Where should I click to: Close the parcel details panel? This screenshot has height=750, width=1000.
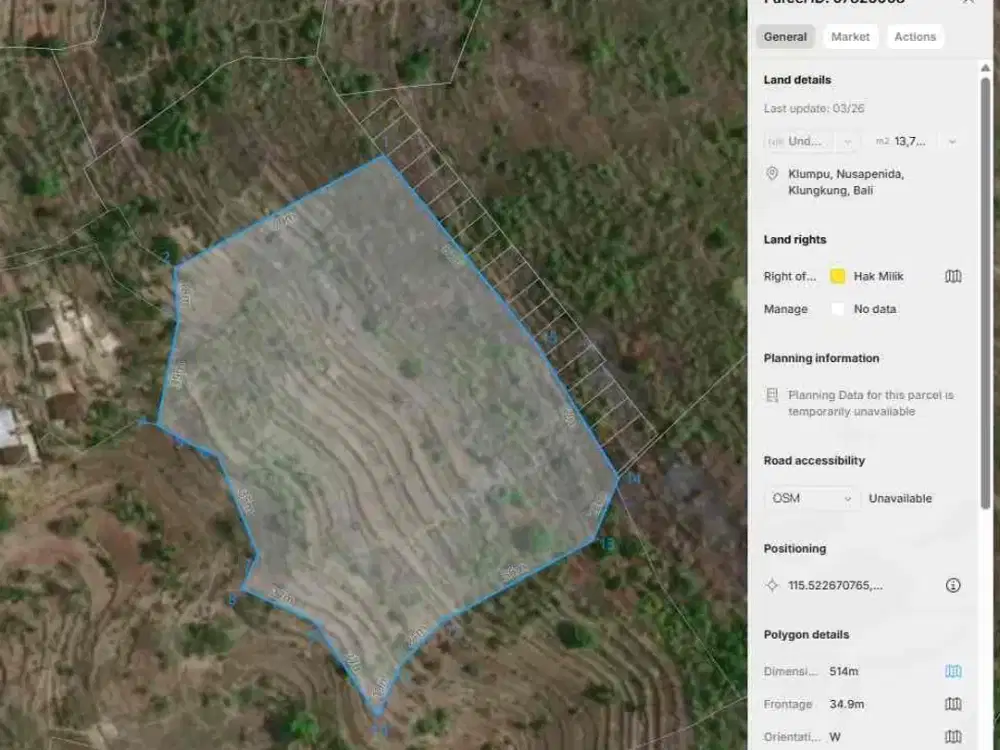click(x=968, y=2)
